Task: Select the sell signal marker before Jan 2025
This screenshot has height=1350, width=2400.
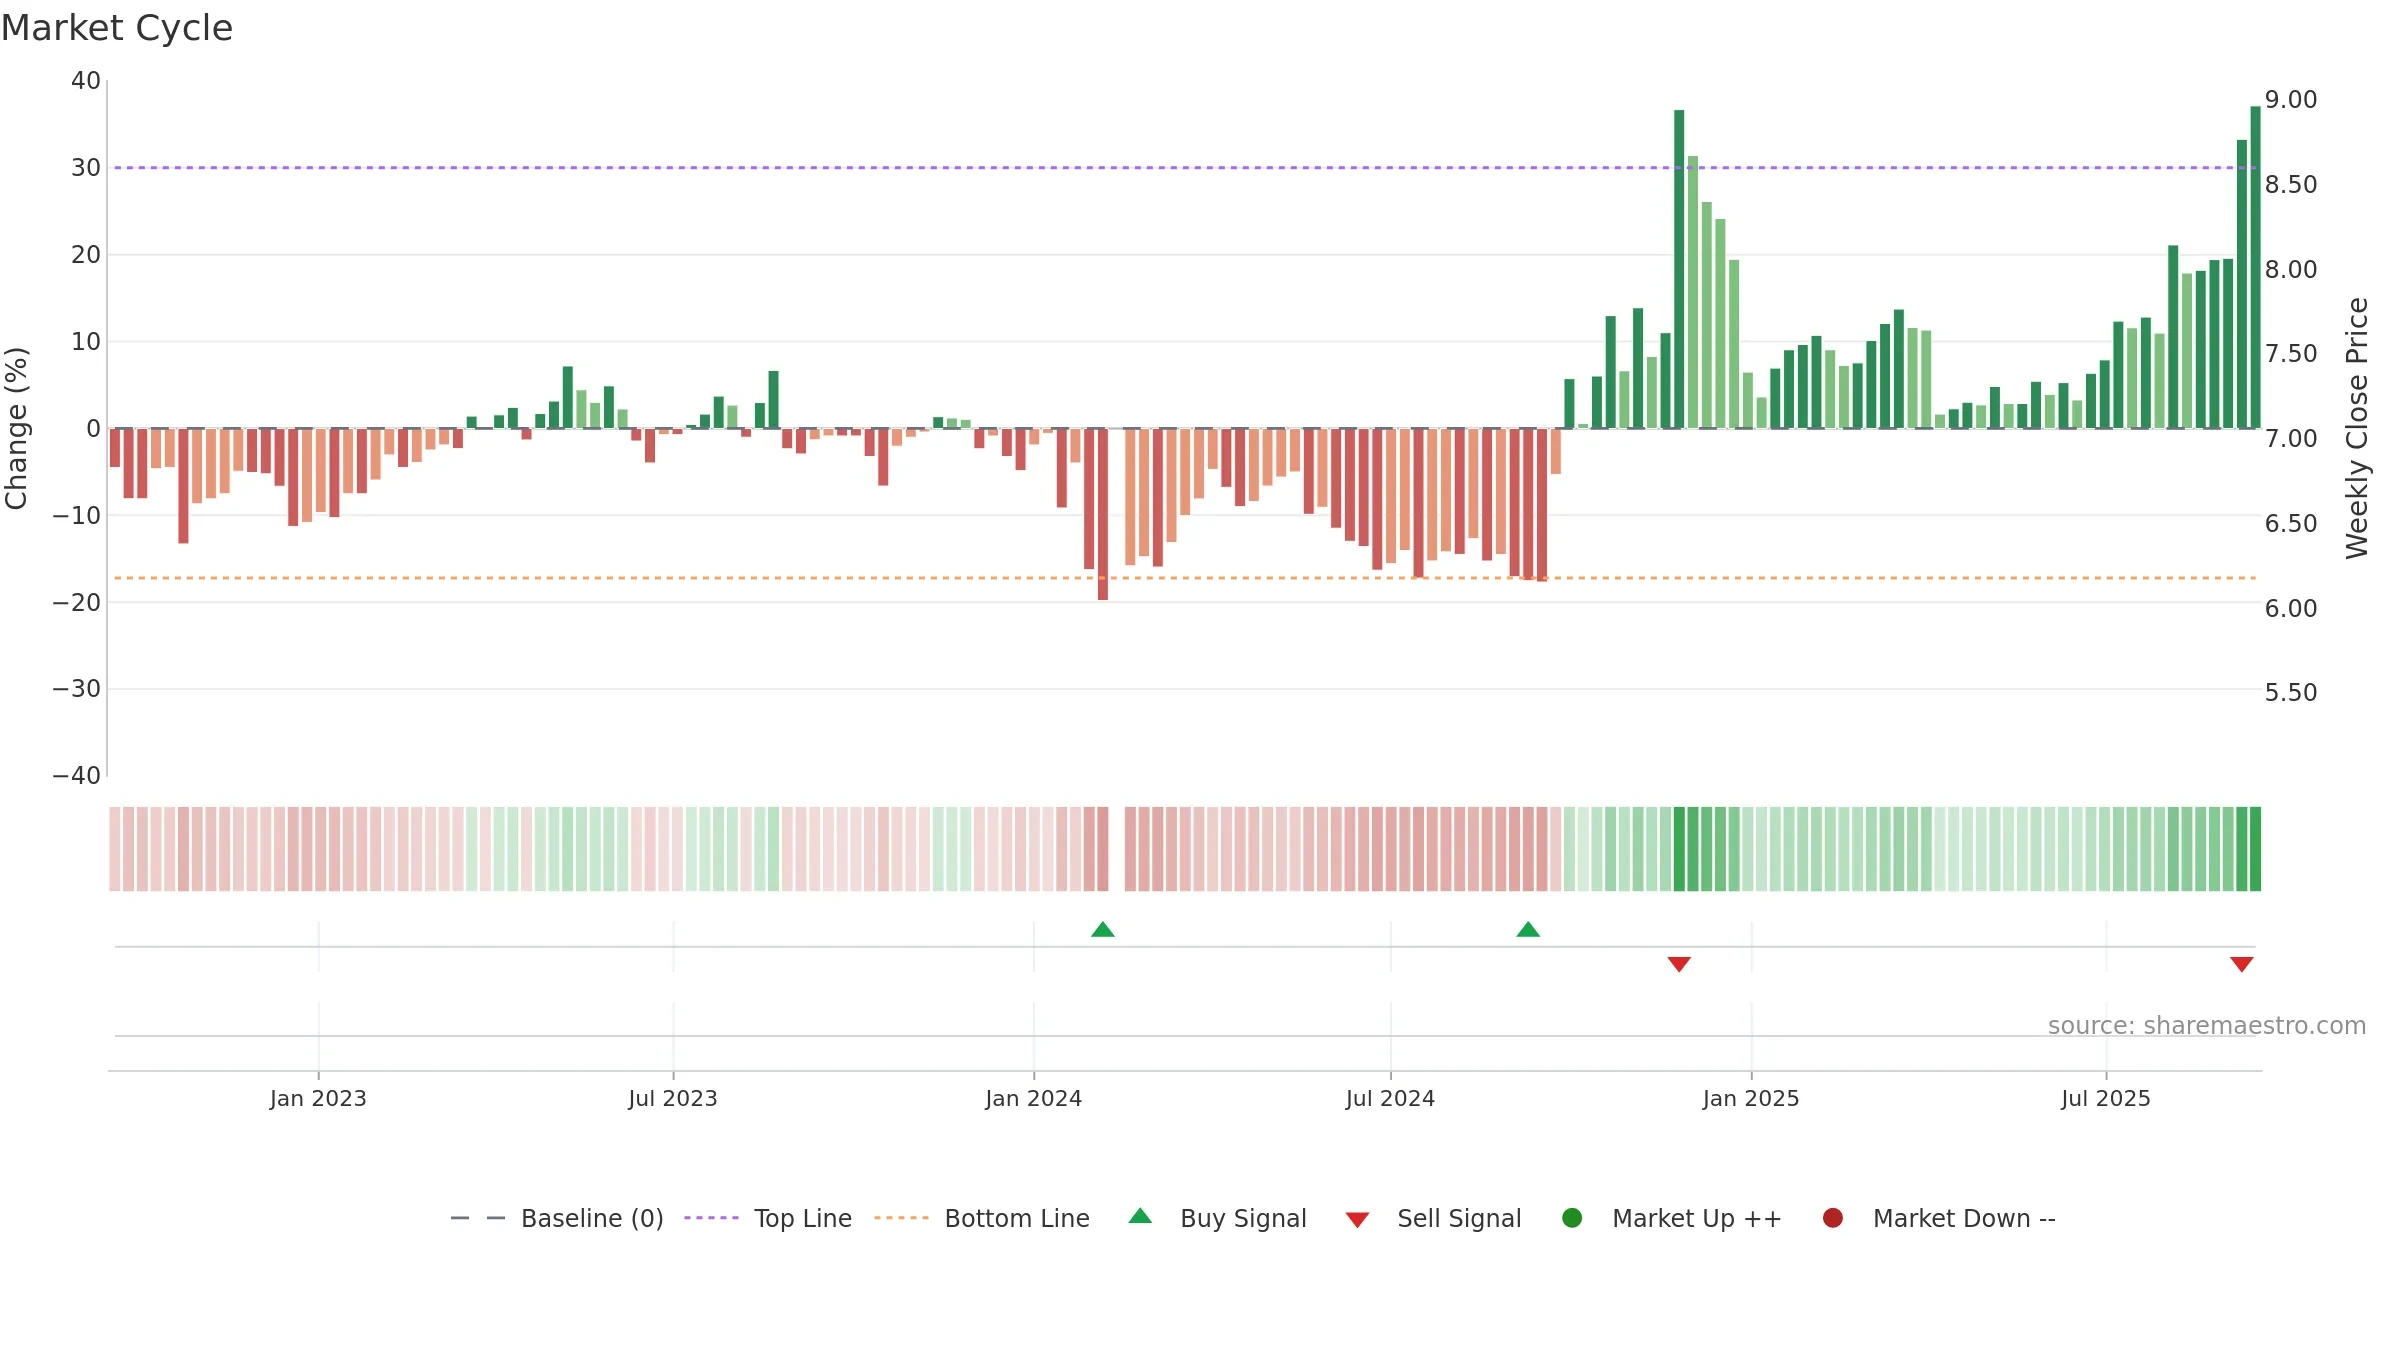Action: pyautogui.click(x=1679, y=964)
